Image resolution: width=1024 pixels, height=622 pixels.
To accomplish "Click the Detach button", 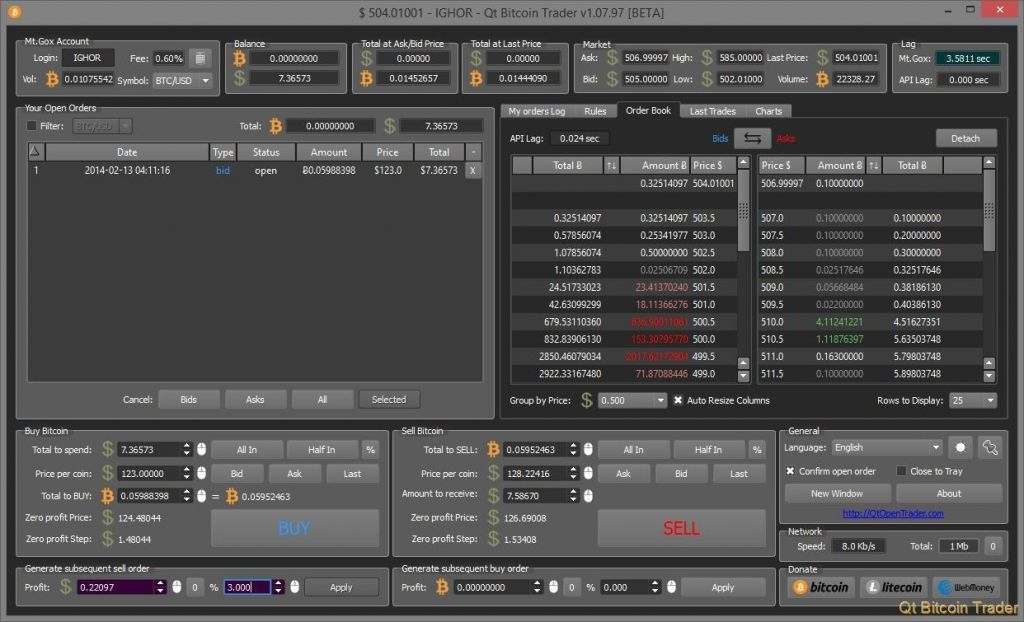I will (x=966, y=138).
